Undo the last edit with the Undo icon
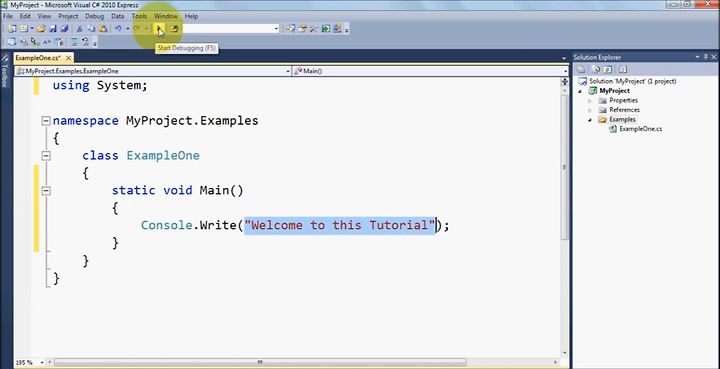The height and width of the screenshot is (369, 720). pyautogui.click(x=118, y=28)
